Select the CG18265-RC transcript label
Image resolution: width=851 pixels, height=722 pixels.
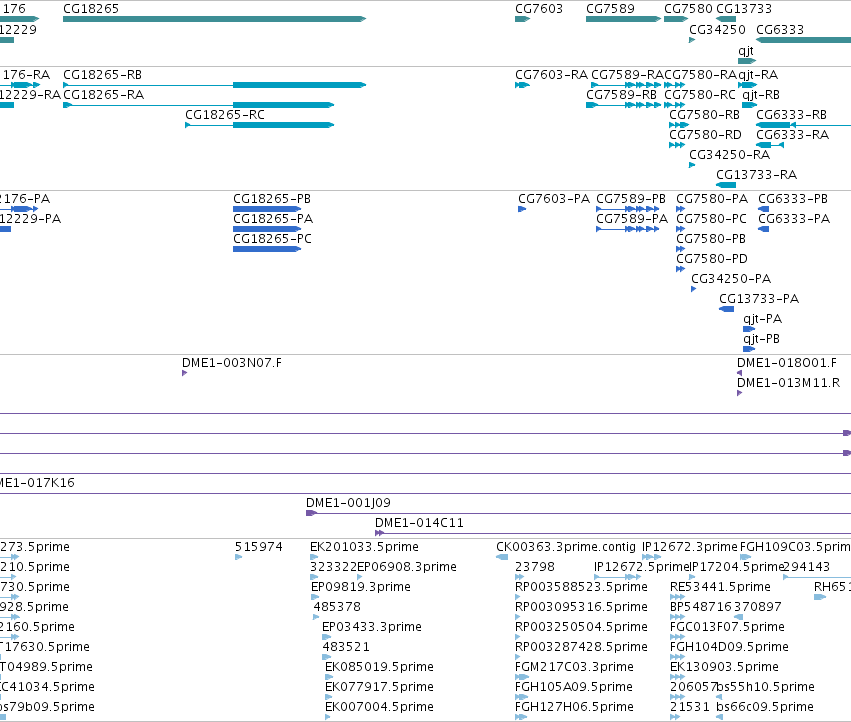click(x=225, y=115)
